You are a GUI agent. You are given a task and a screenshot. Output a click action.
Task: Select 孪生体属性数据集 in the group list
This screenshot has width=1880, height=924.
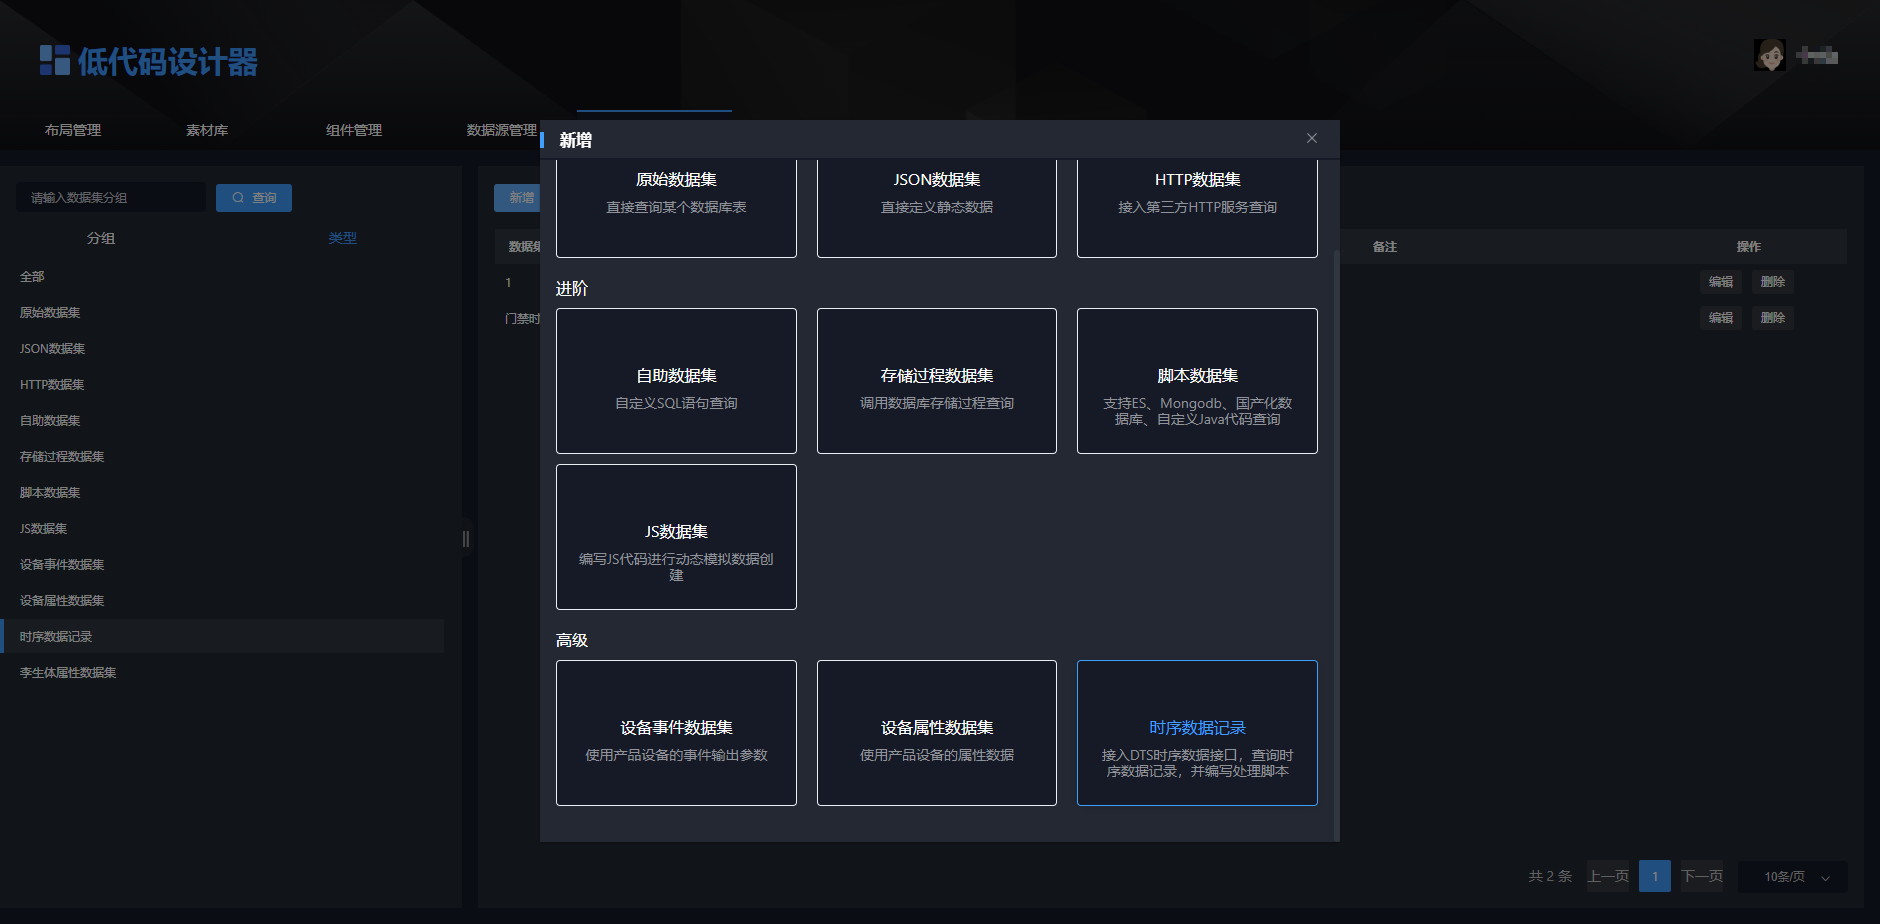[x=222, y=672]
